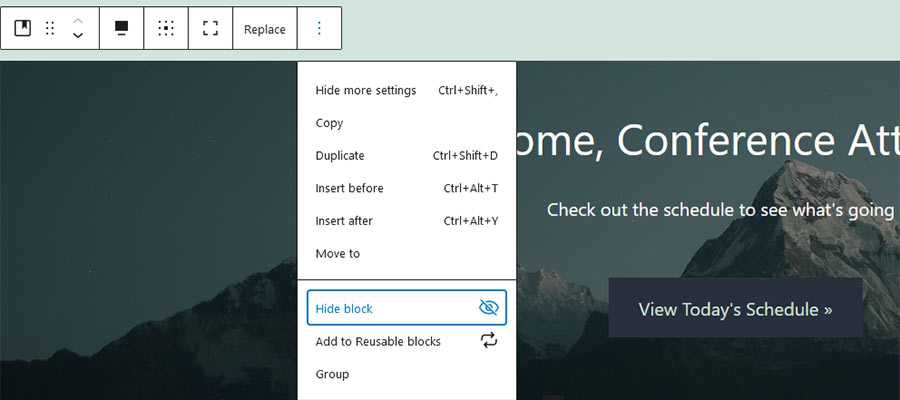
Task: Click the move up arrow
Action: pos(78,21)
